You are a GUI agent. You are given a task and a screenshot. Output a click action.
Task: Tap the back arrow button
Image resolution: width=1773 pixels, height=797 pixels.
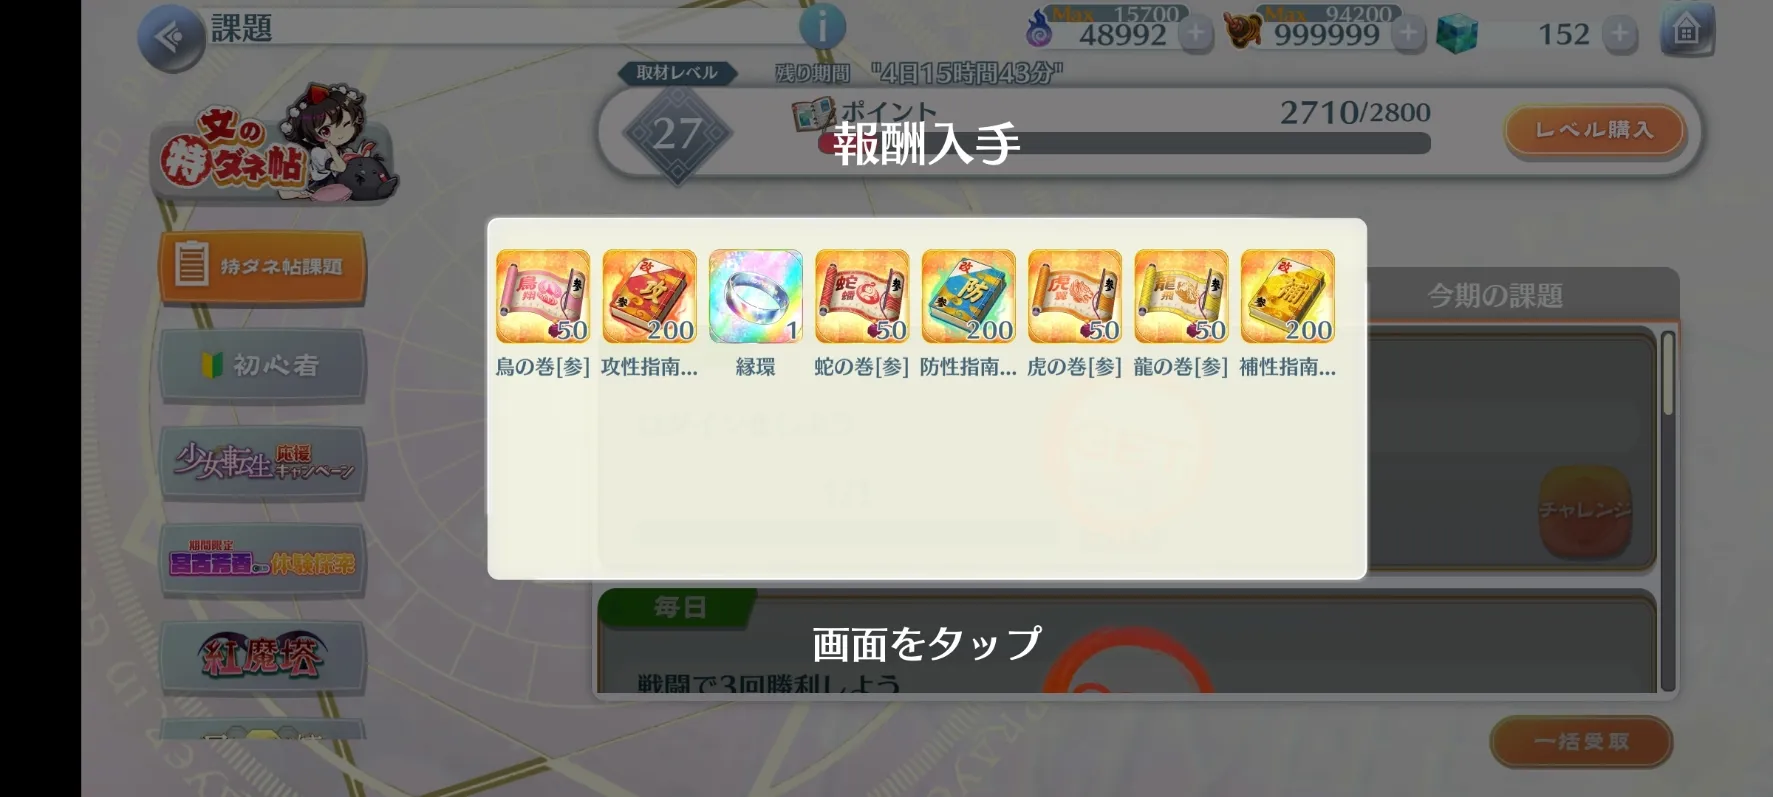[x=170, y=38]
